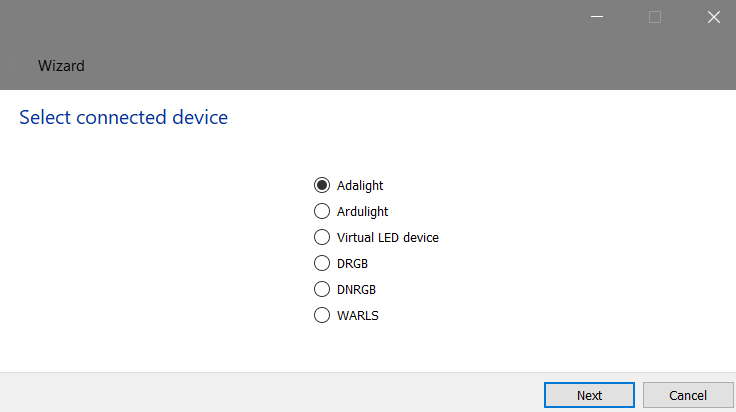Enable the DRGB radio button

[x=322, y=263]
